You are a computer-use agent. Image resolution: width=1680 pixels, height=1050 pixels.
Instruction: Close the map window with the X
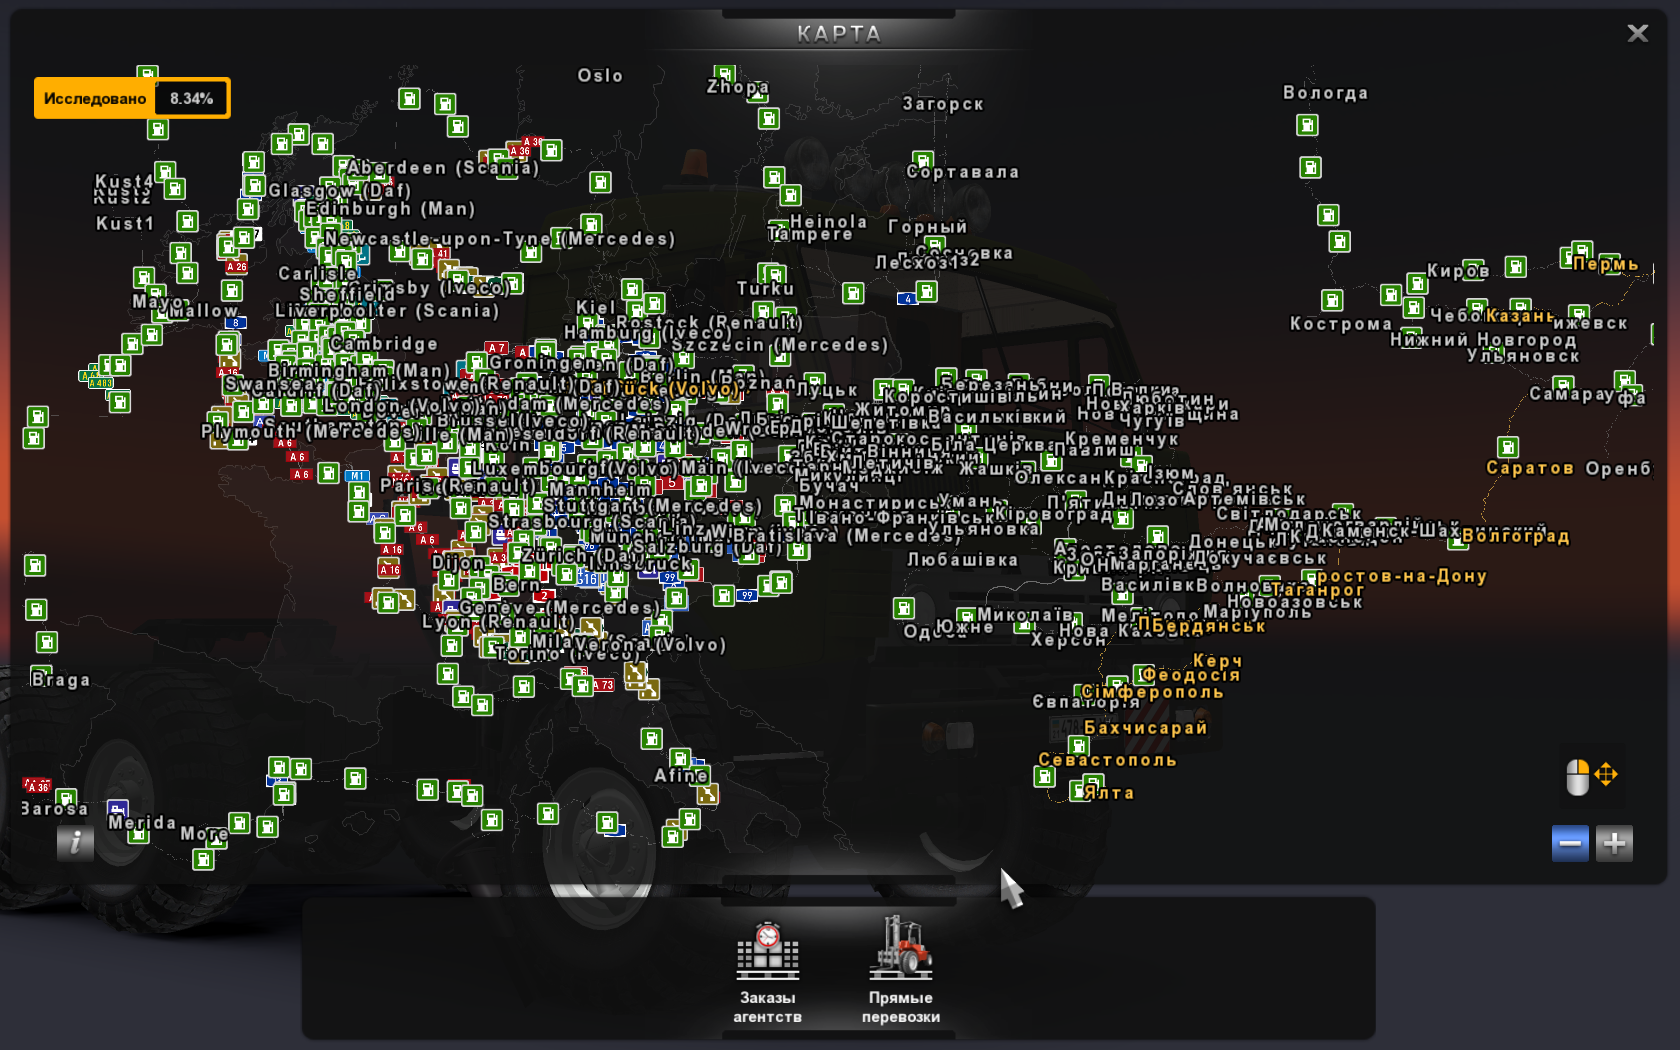click(1637, 33)
